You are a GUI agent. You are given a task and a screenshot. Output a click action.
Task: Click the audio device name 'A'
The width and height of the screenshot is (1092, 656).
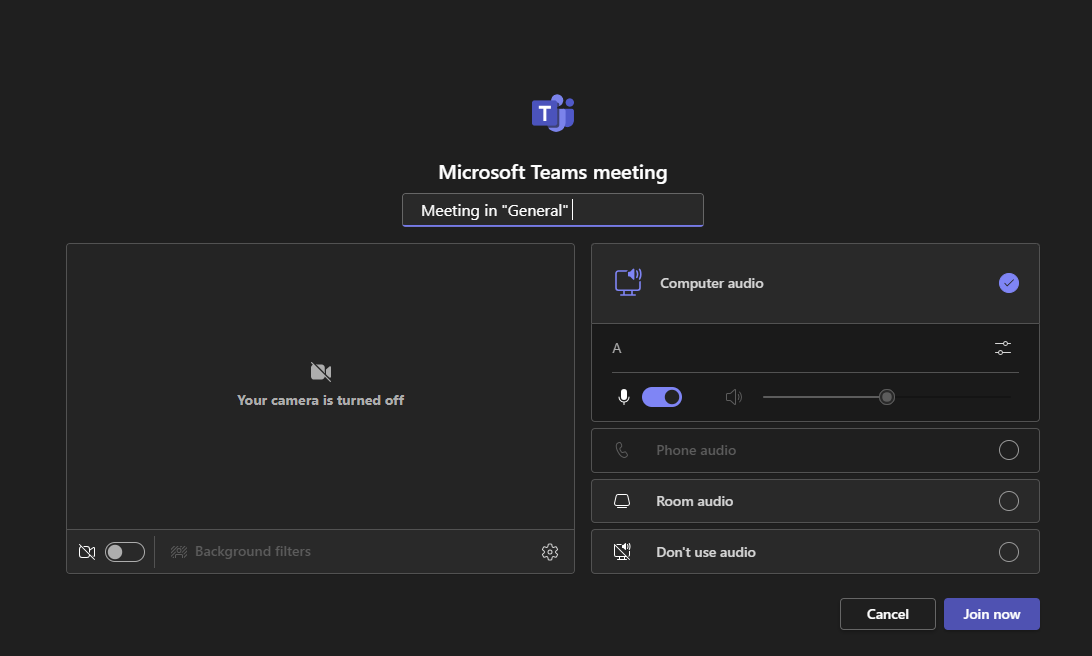(616, 348)
